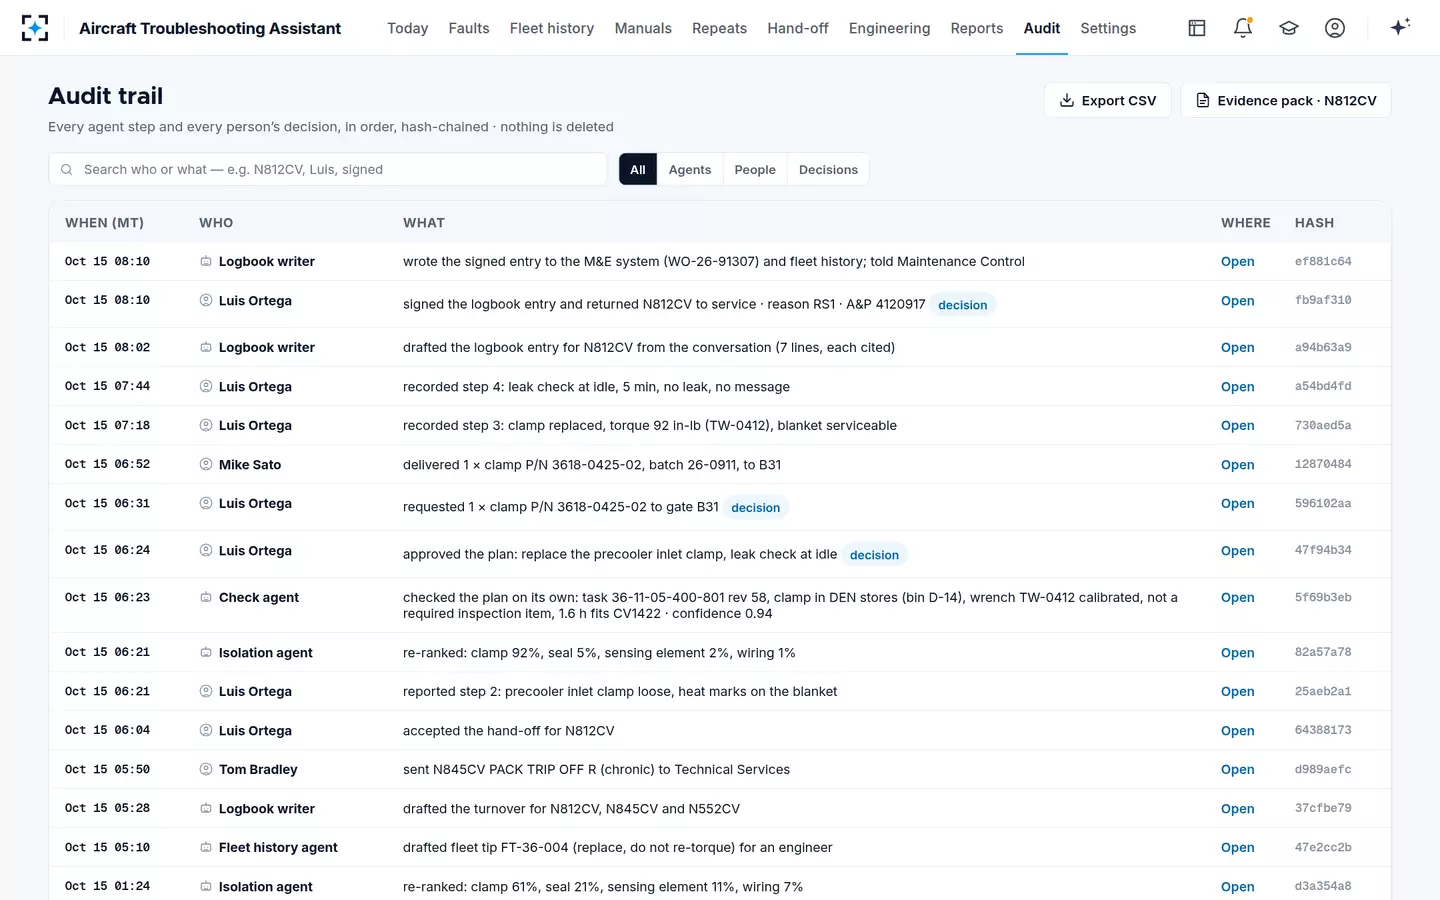Switch to the Hand-off tab
Viewport: 1440px width, 900px height.
tap(798, 28)
